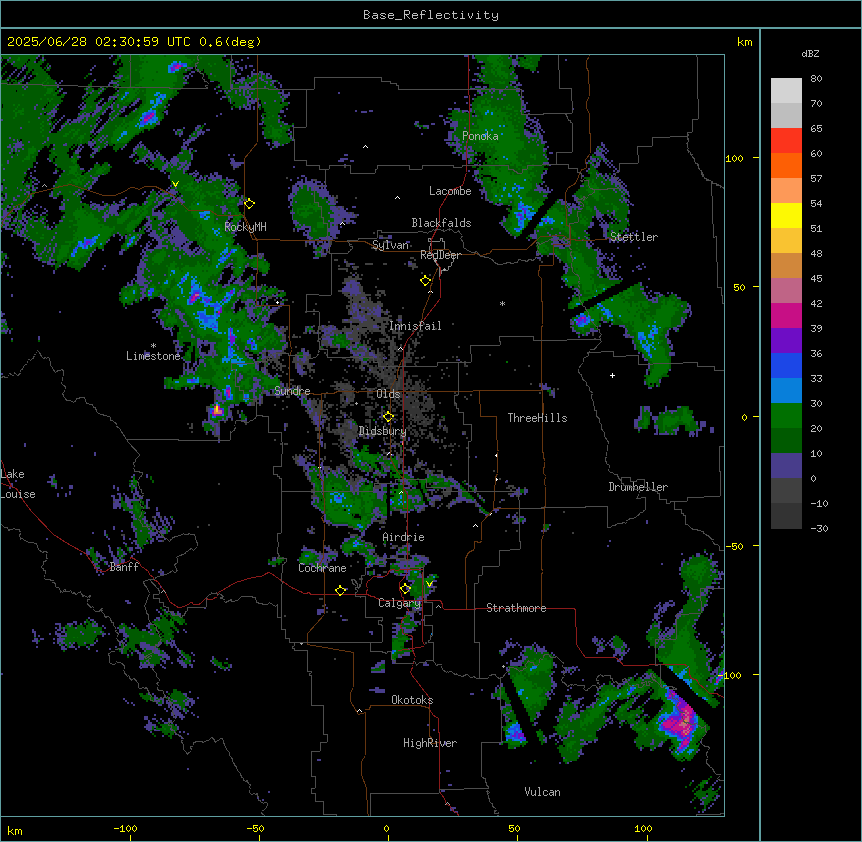This screenshot has width=862, height=842.
Task: Click the Ponoka city label
Action: click(480, 136)
